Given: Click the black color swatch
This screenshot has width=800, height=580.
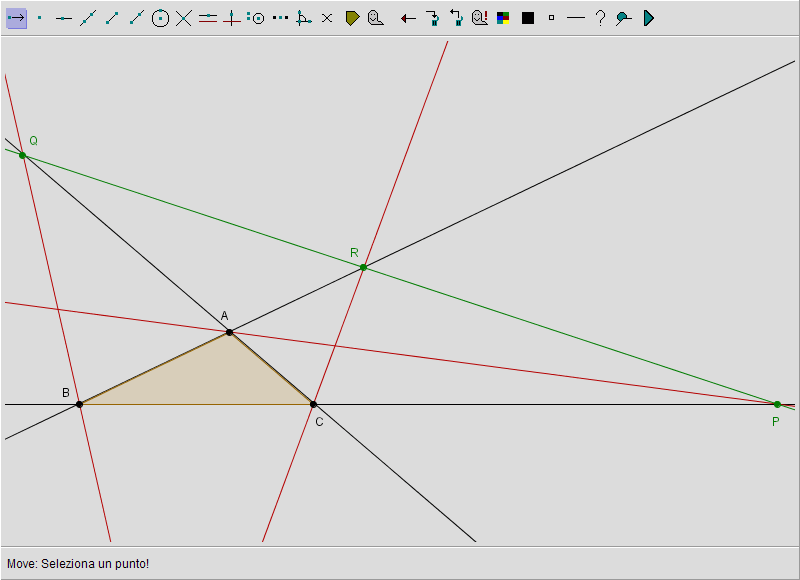Looking at the screenshot, I should [528, 18].
